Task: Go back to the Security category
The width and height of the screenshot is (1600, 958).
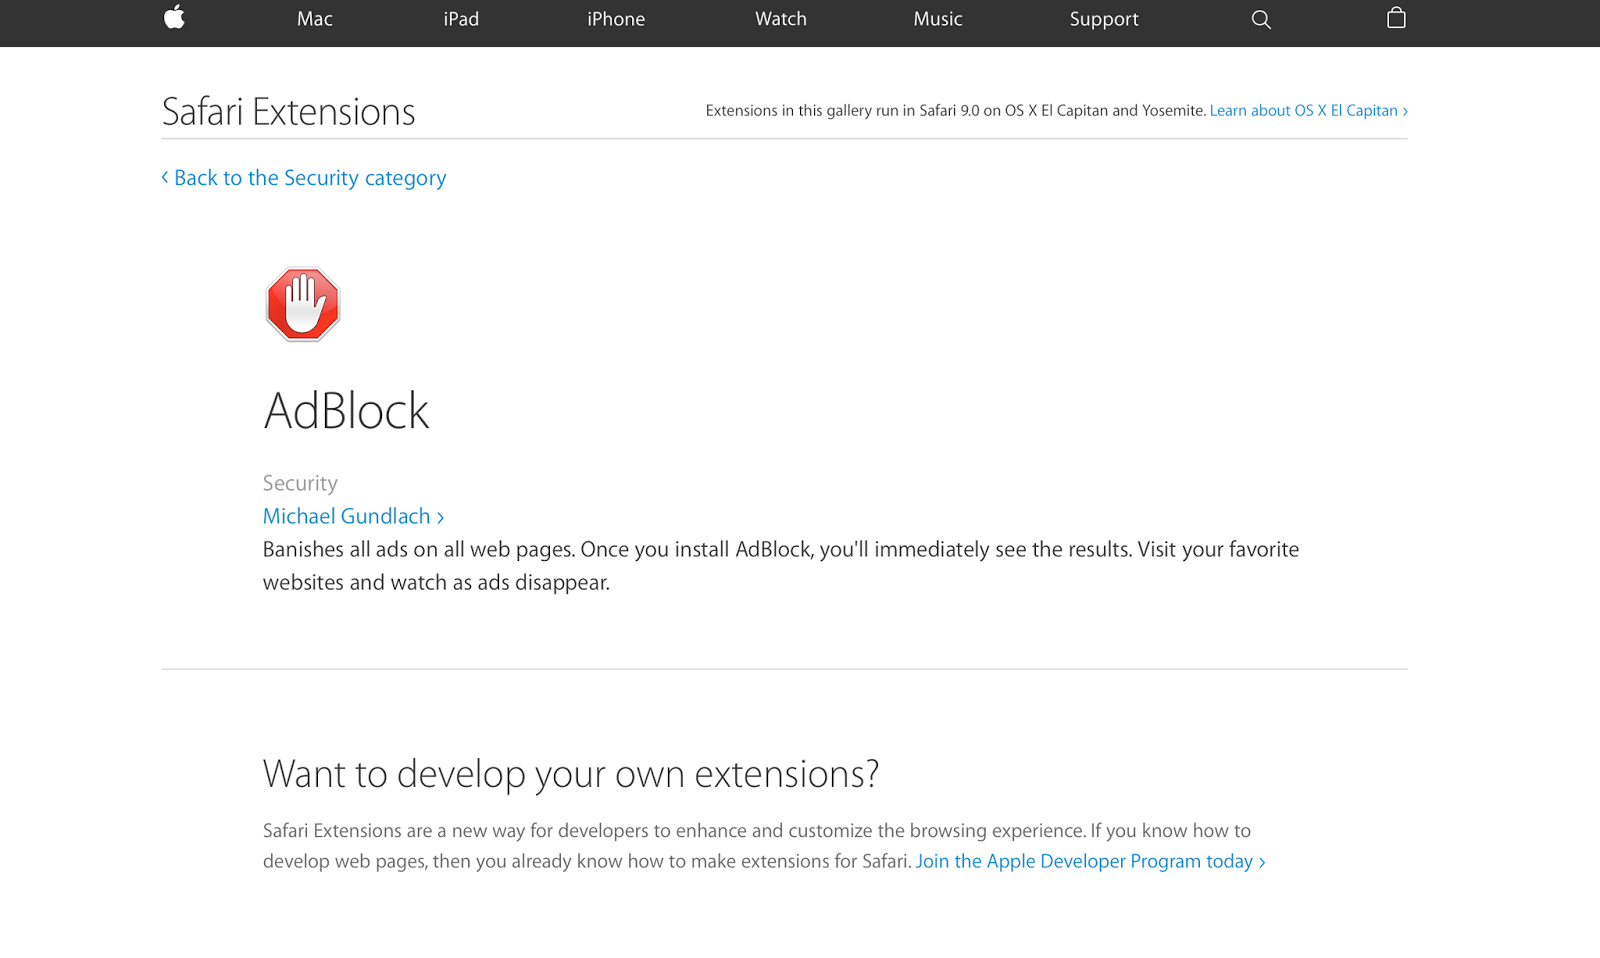Action: (304, 178)
